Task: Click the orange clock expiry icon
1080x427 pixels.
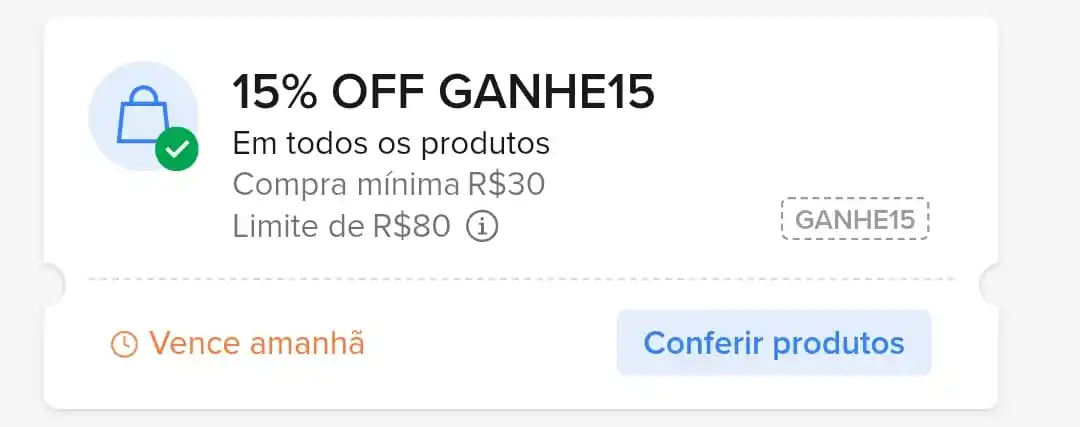Action: point(125,344)
